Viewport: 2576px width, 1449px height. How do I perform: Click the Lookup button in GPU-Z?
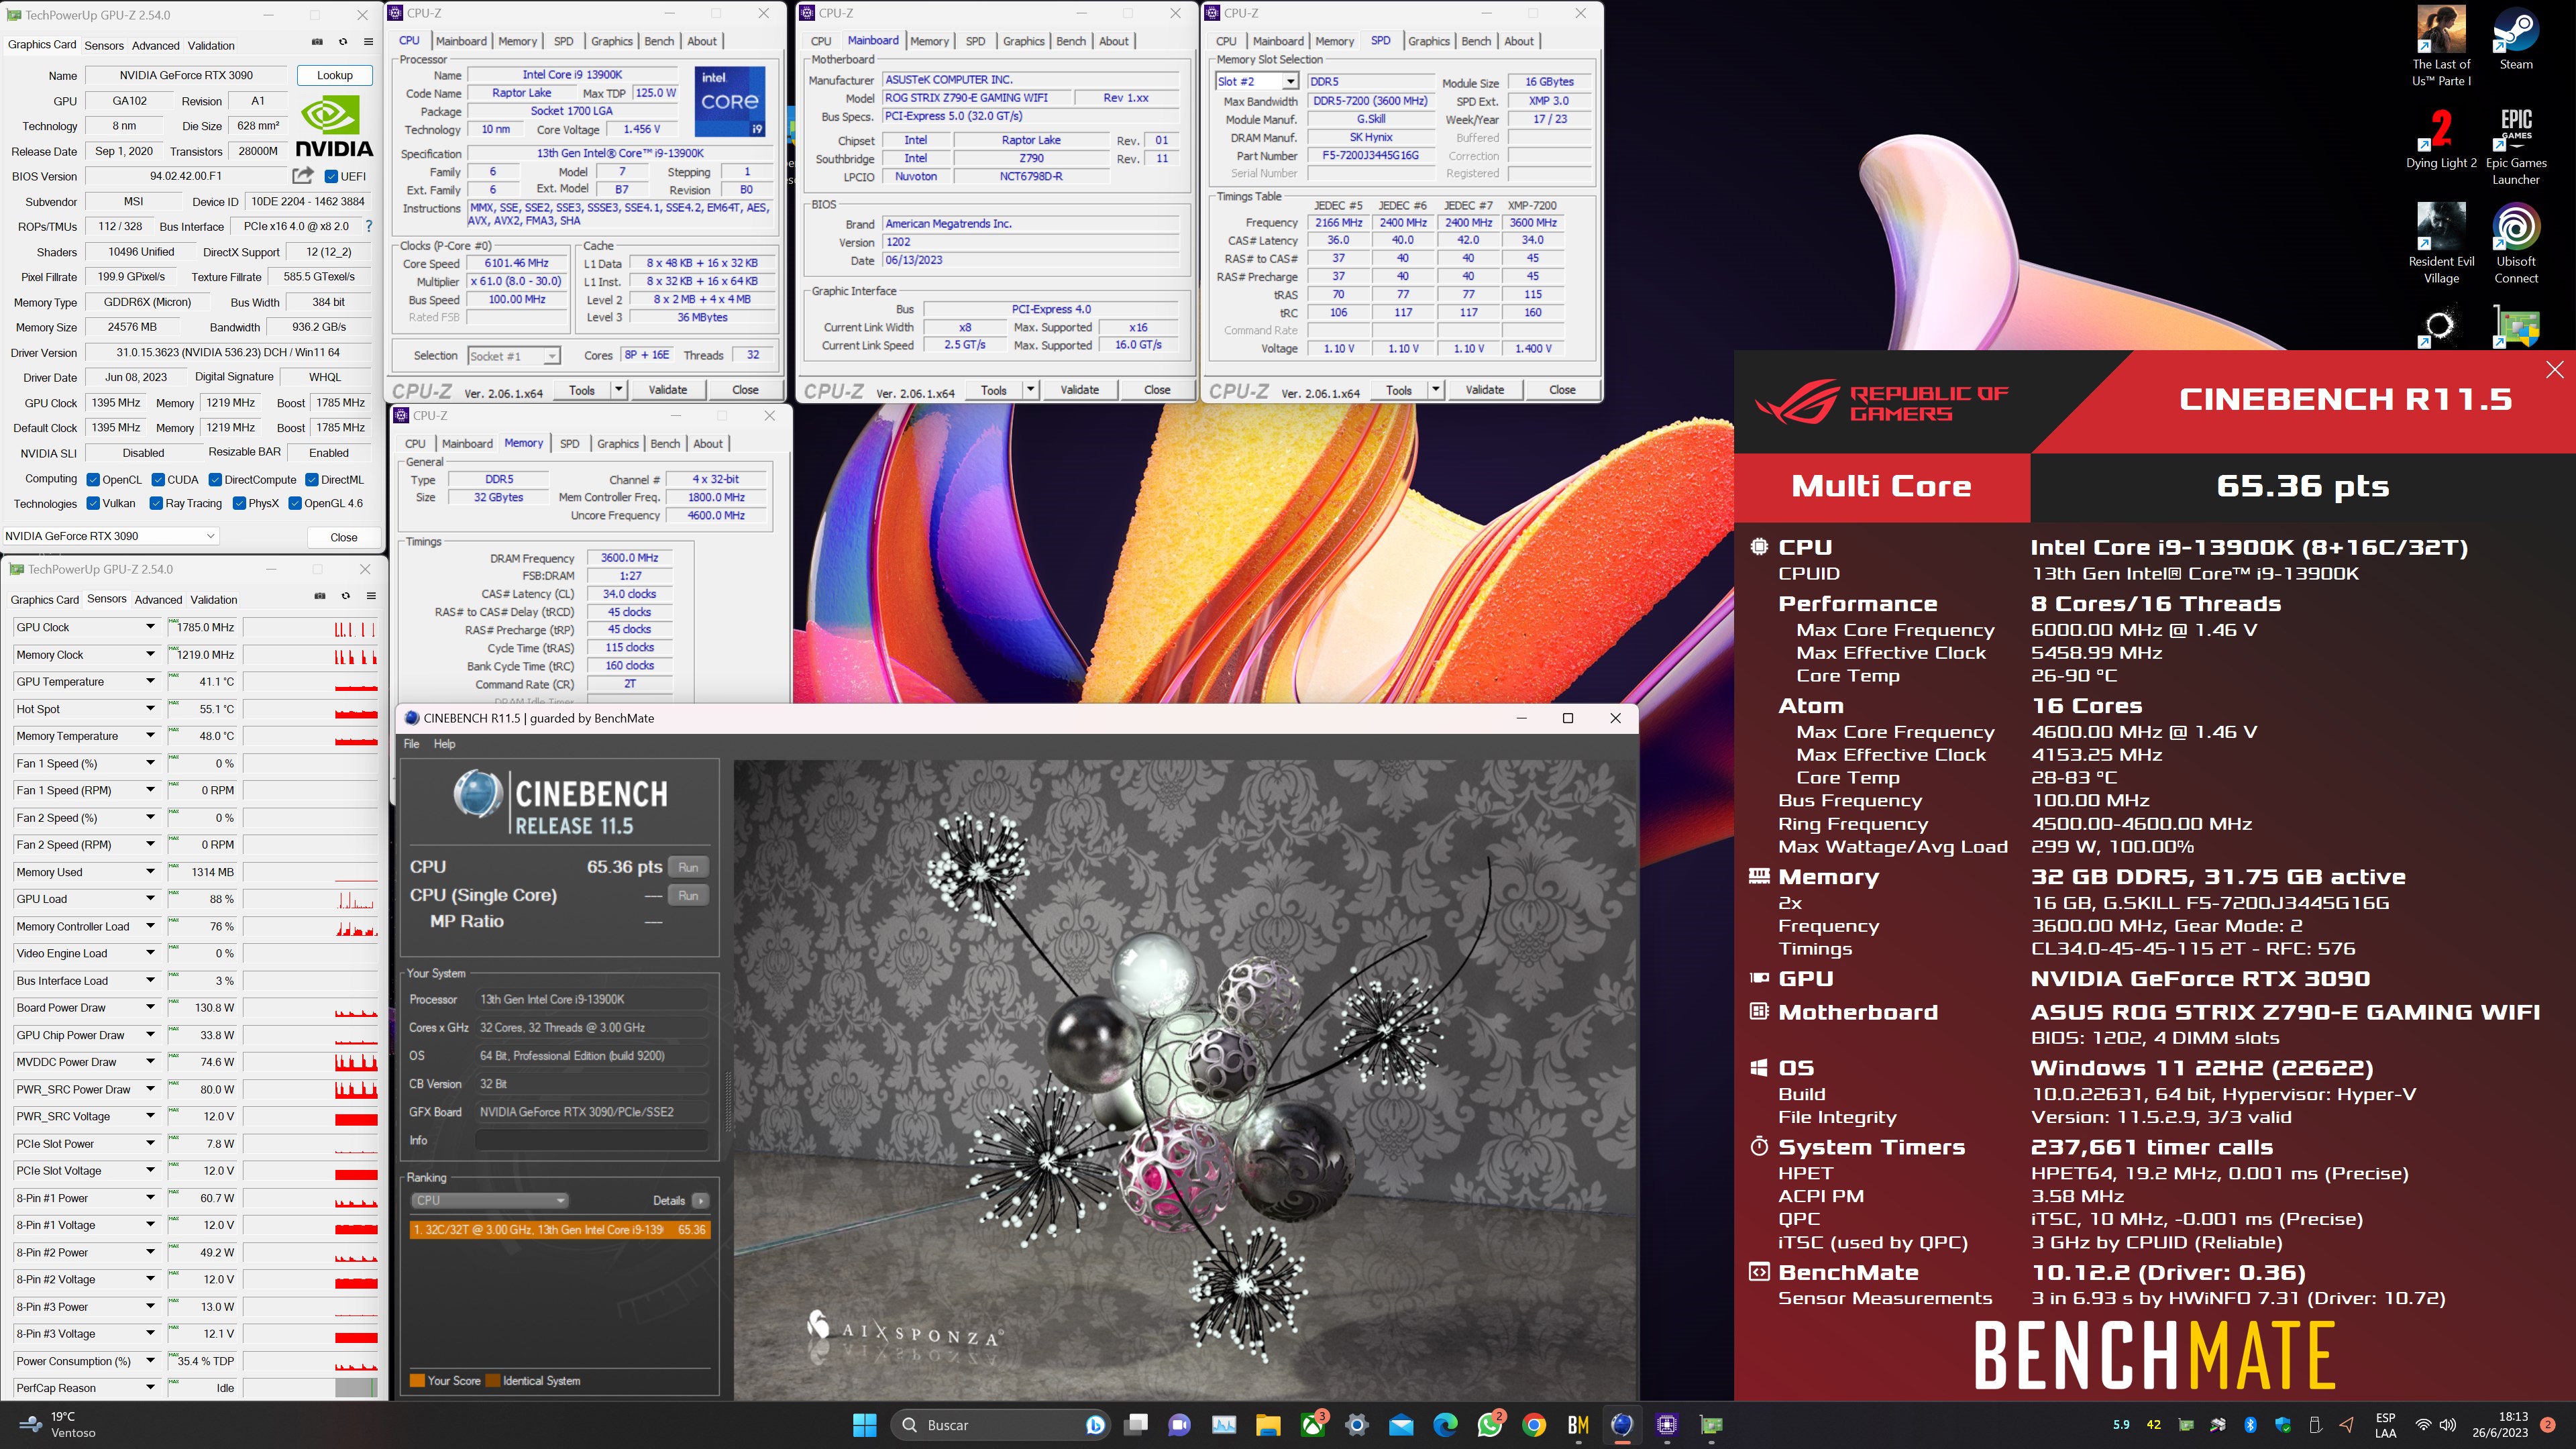(x=335, y=75)
